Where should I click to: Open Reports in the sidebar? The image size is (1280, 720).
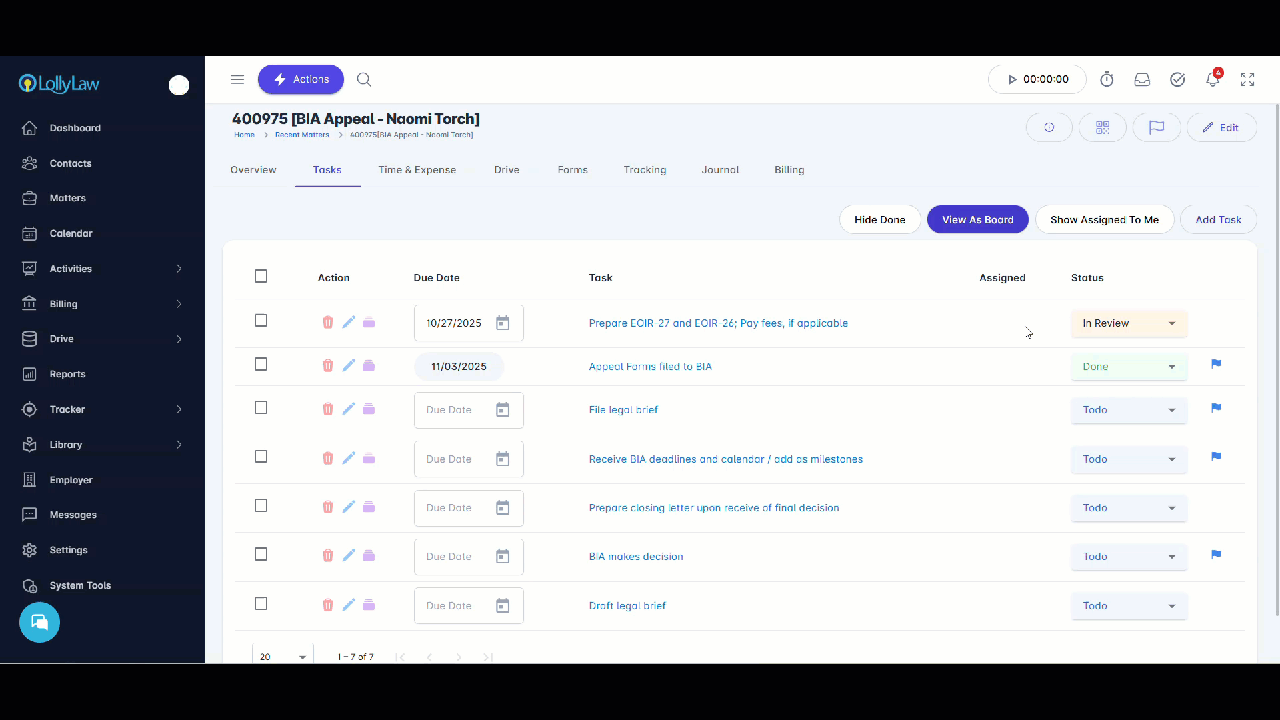coord(67,374)
